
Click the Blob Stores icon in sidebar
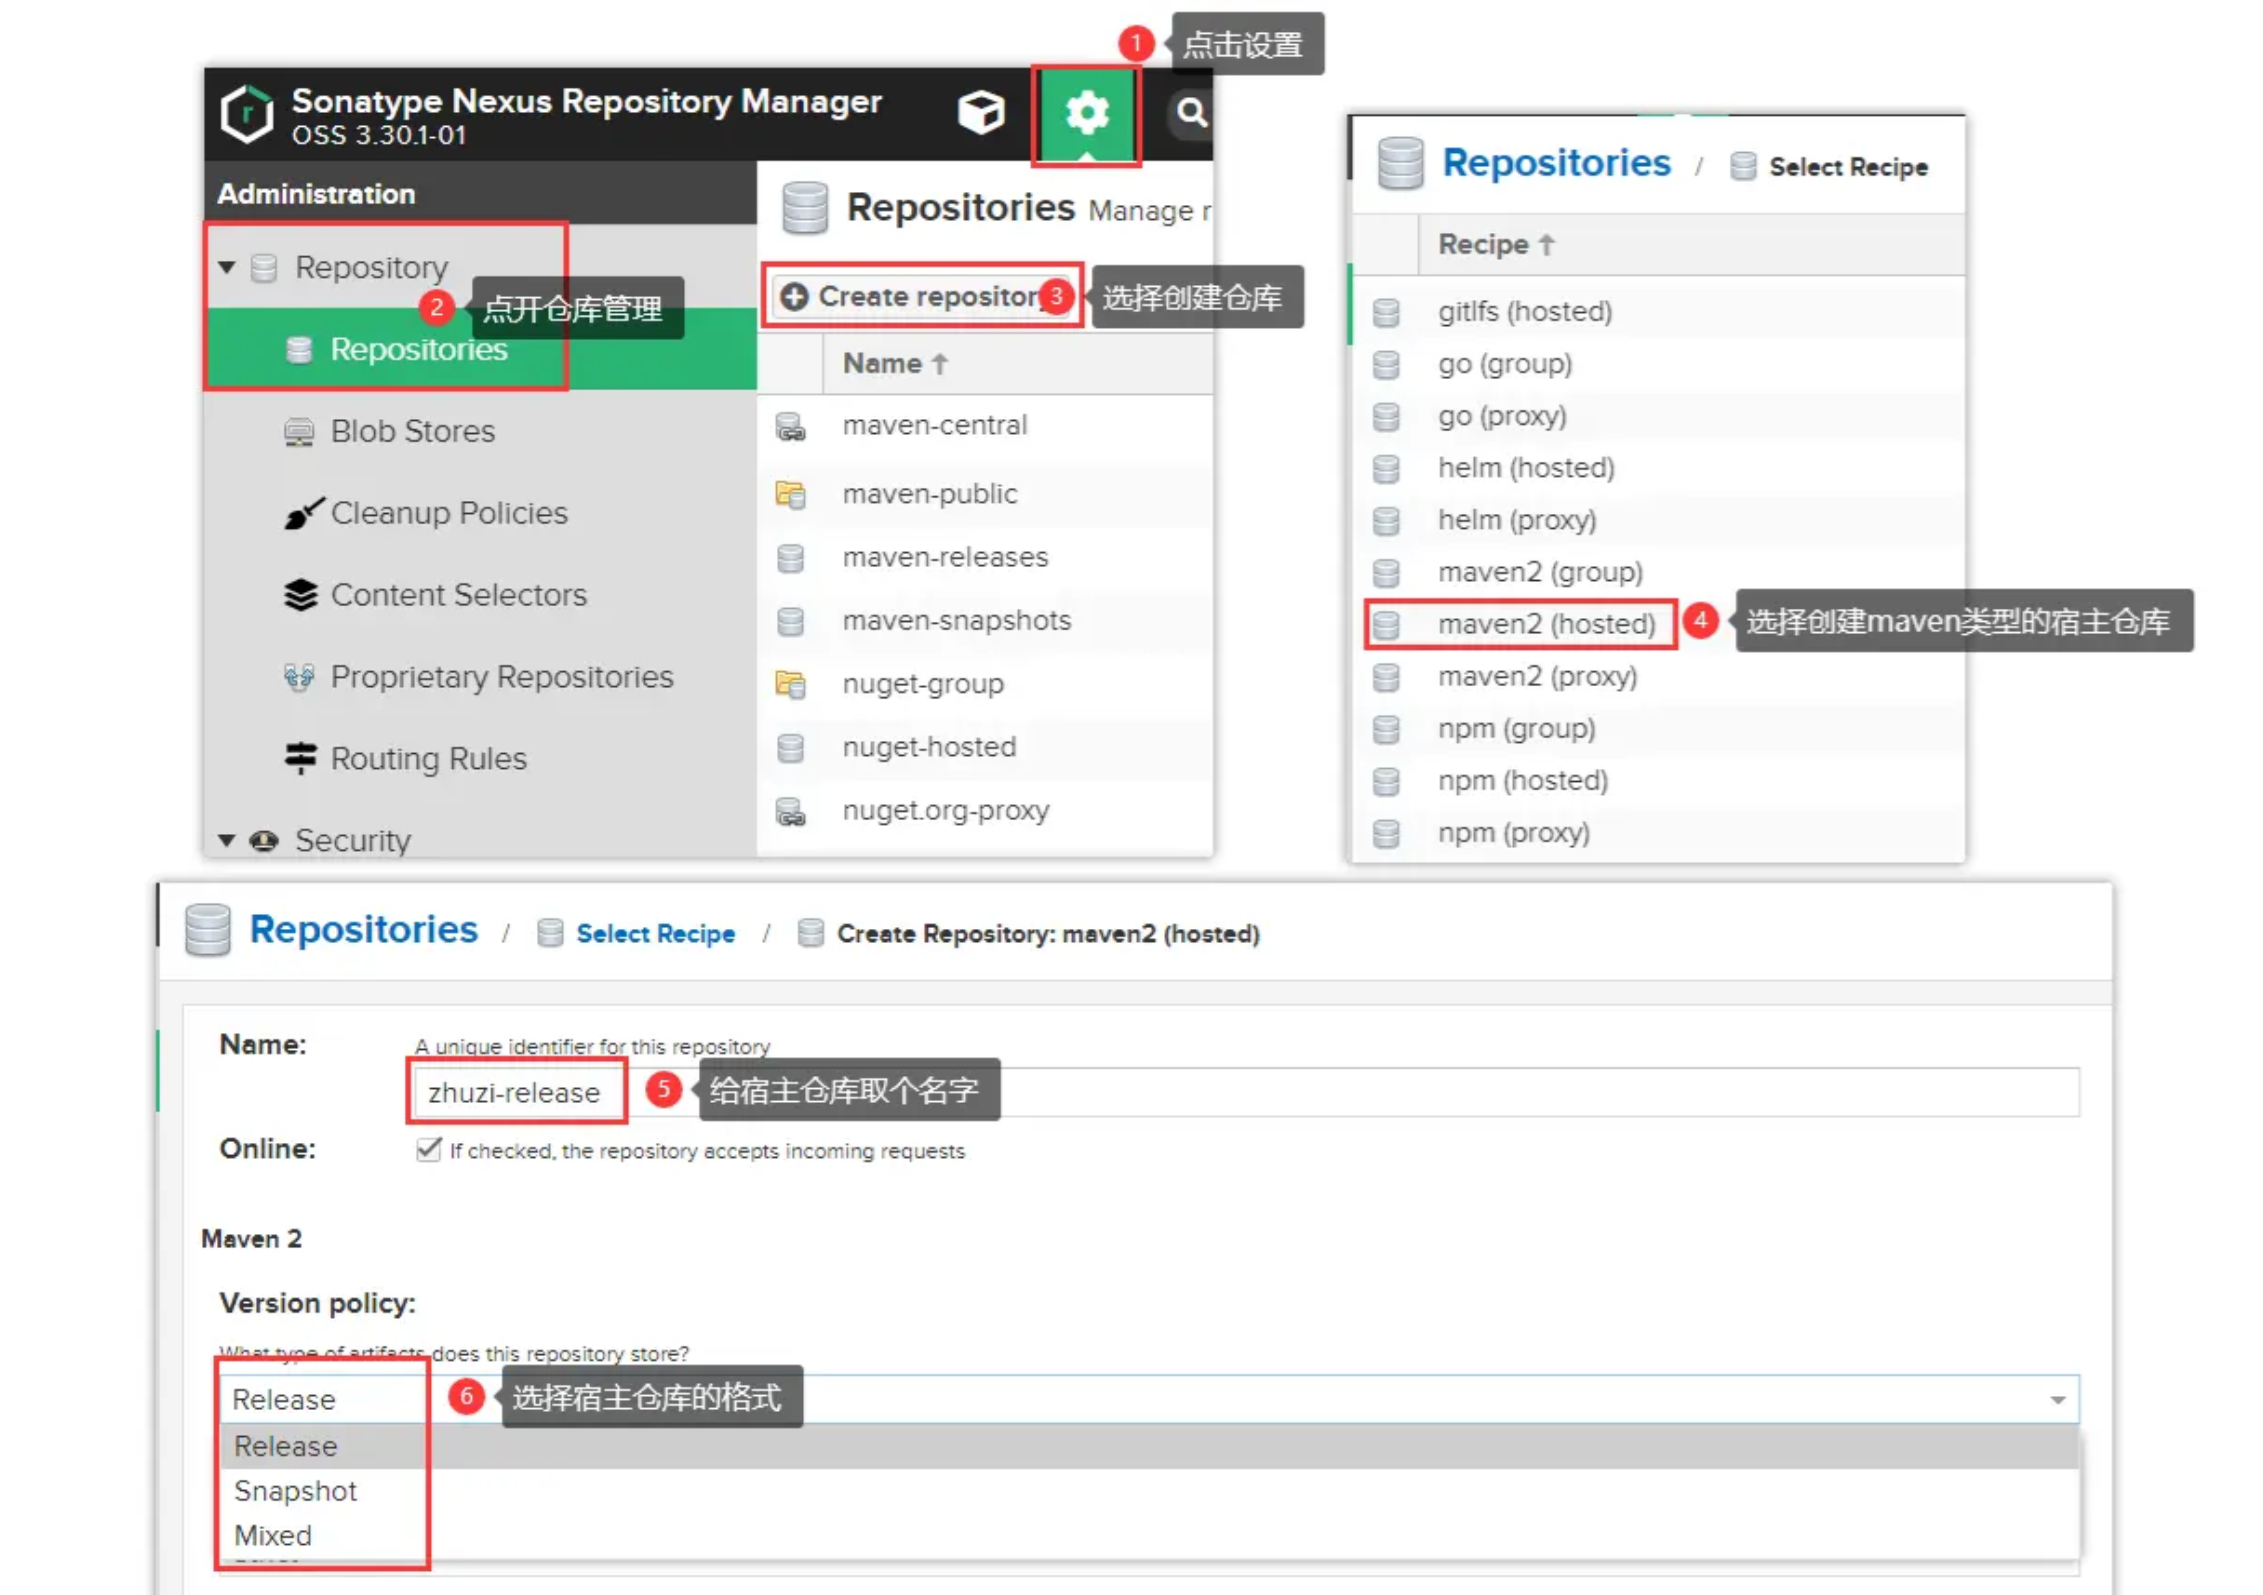[x=298, y=431]
